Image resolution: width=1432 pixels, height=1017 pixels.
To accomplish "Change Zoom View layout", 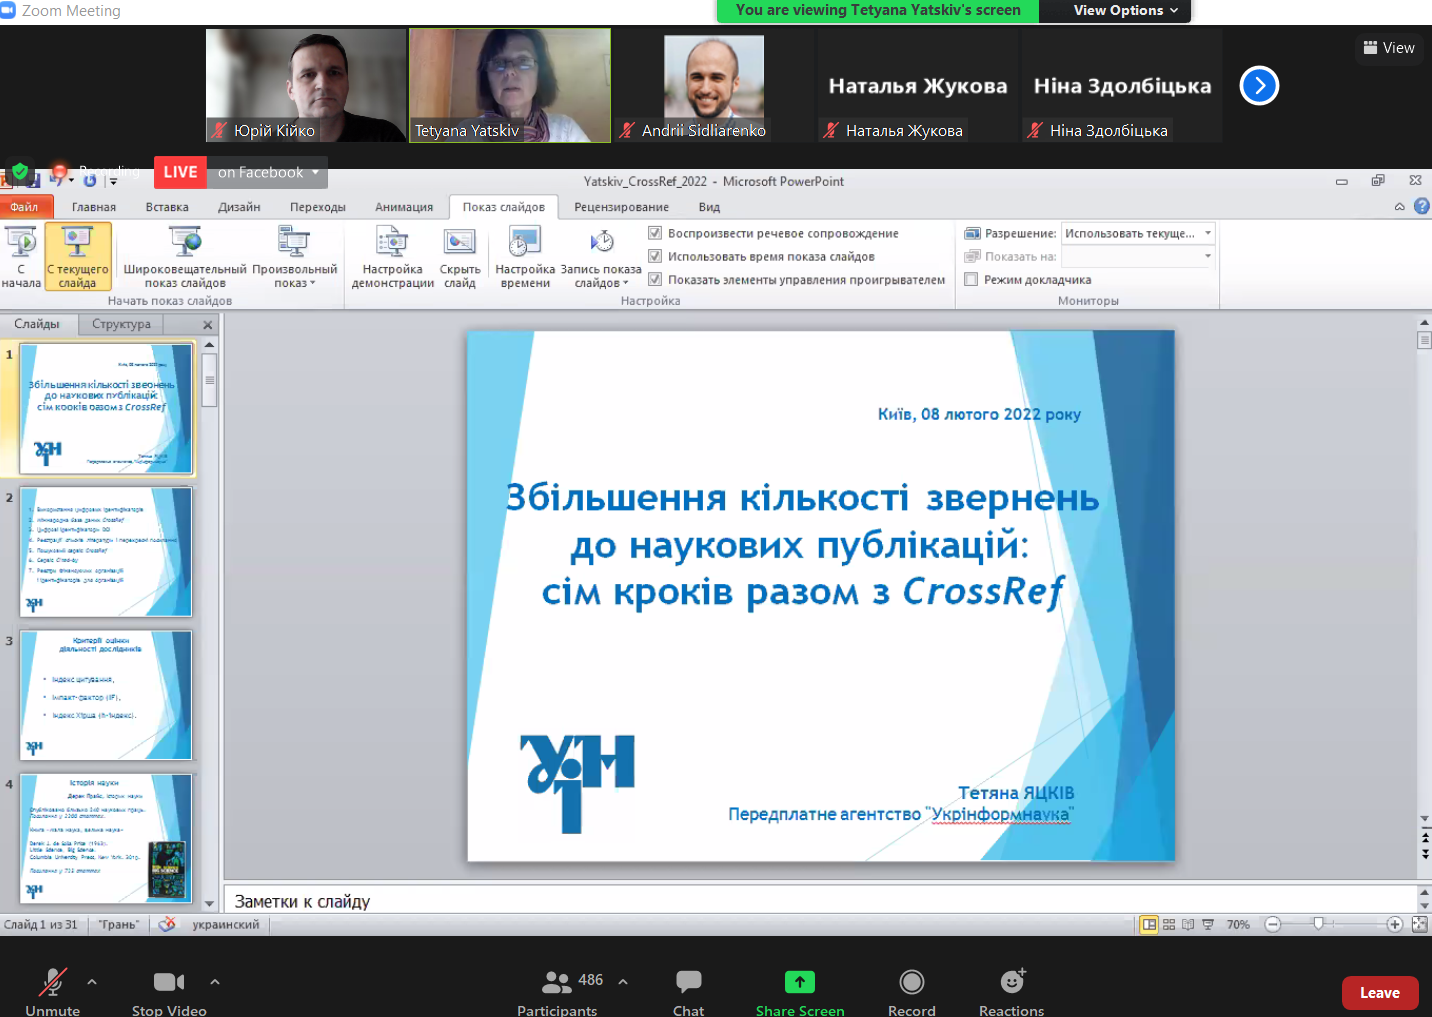I will (1389, 47).
